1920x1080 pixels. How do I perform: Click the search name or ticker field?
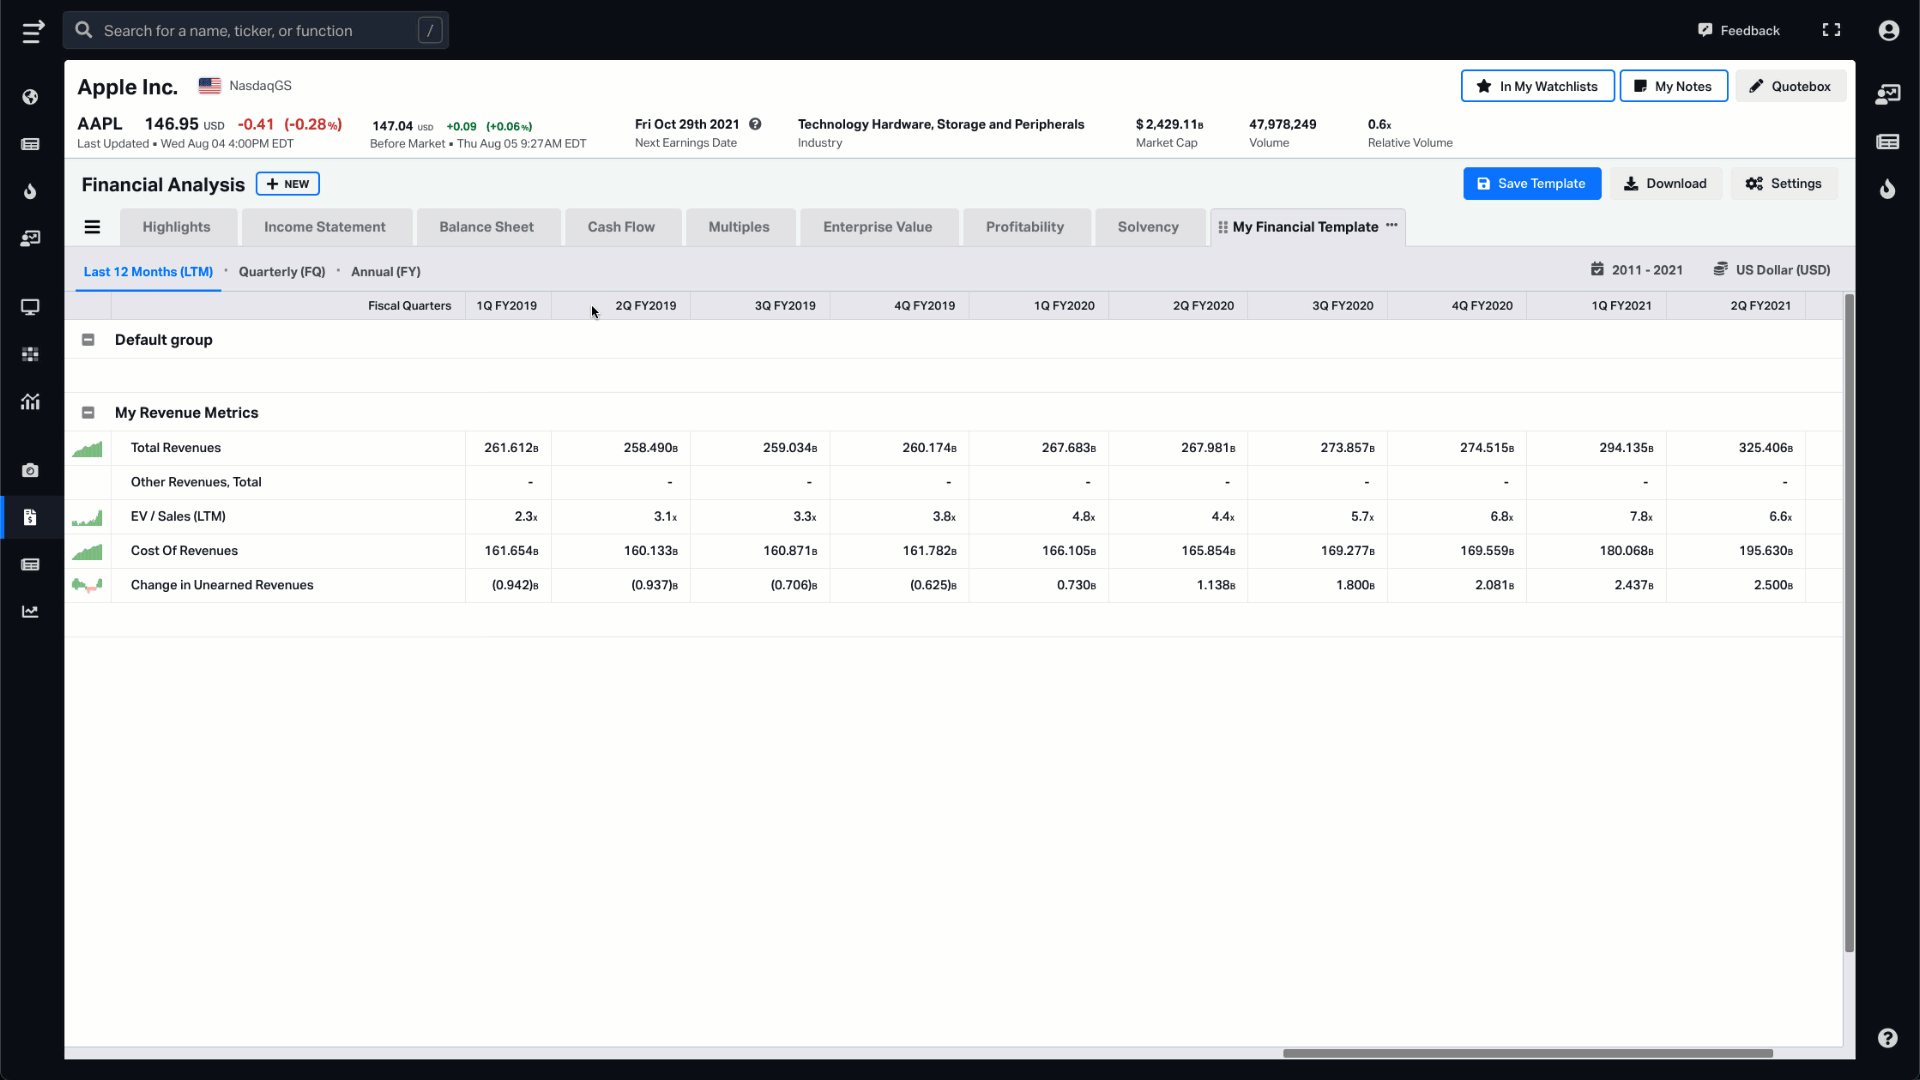[256, 31]
